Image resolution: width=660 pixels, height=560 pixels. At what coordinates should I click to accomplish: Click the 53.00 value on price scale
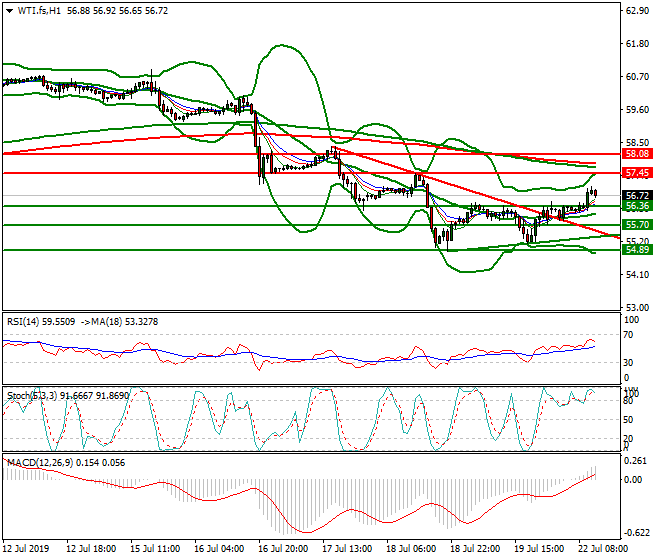(636, 307)
